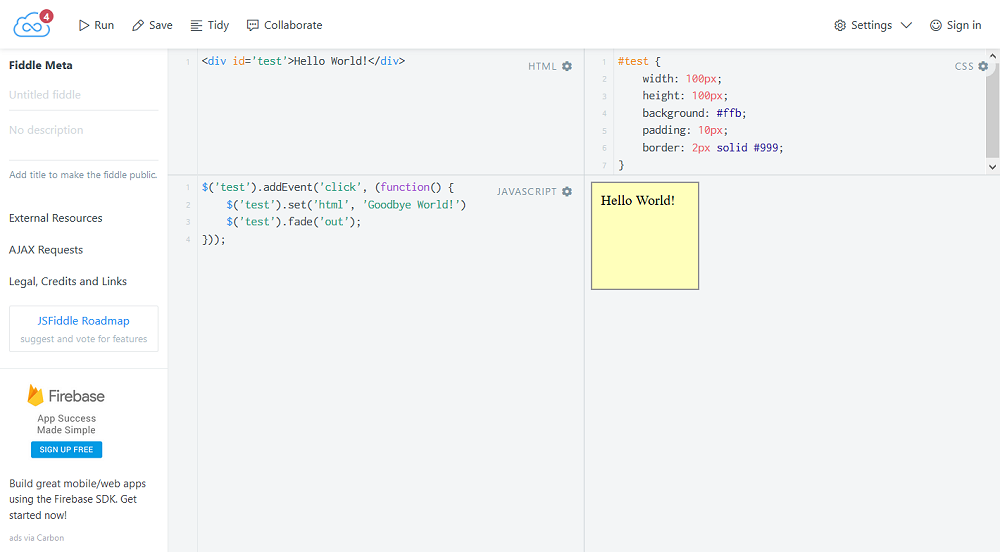Click the Firebase SIGN UP FREE button
The image size is (1000, 552).
[66, 450]
